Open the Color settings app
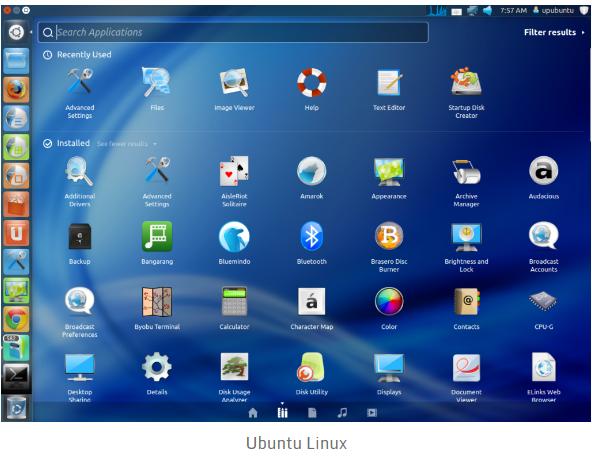The image size is (592, 467). click(x=389, y=308)
